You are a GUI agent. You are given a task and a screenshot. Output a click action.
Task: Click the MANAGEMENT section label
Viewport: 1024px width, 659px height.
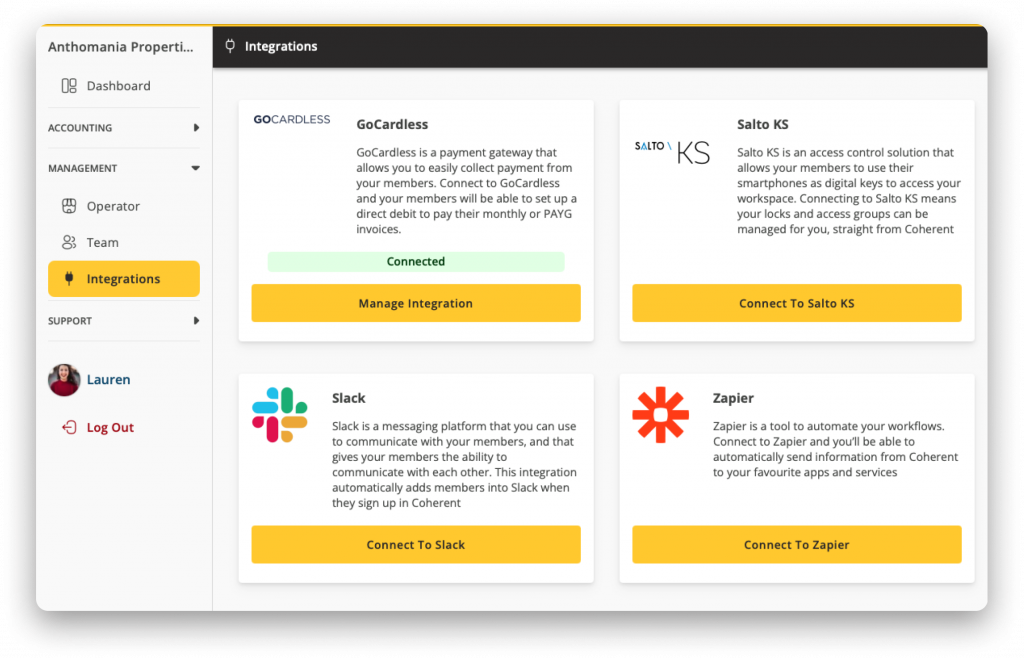82,169
